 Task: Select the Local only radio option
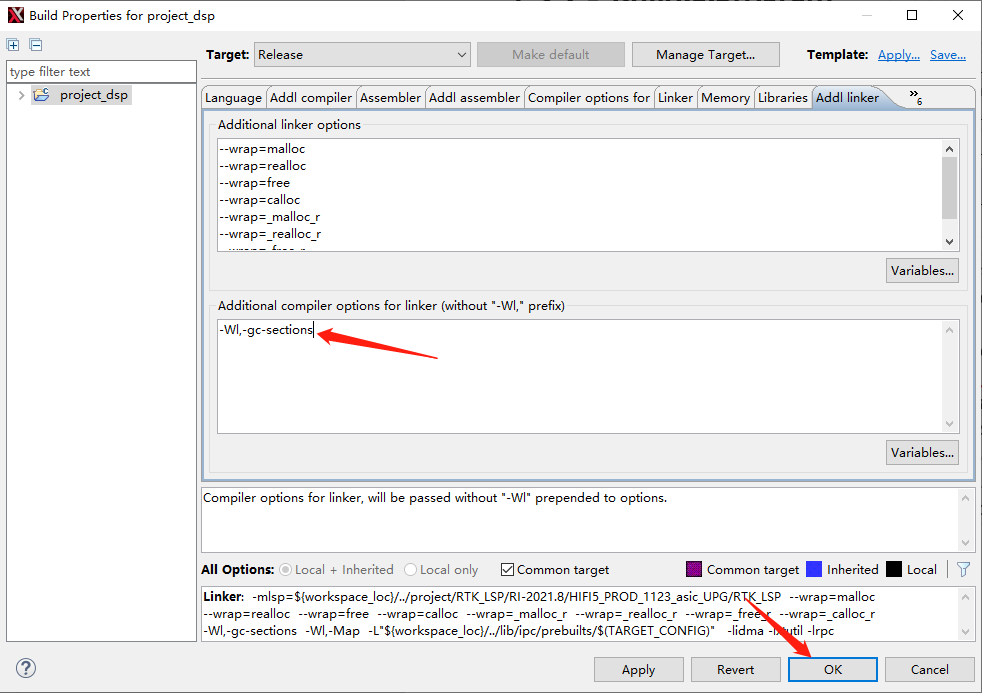(411, 569)
